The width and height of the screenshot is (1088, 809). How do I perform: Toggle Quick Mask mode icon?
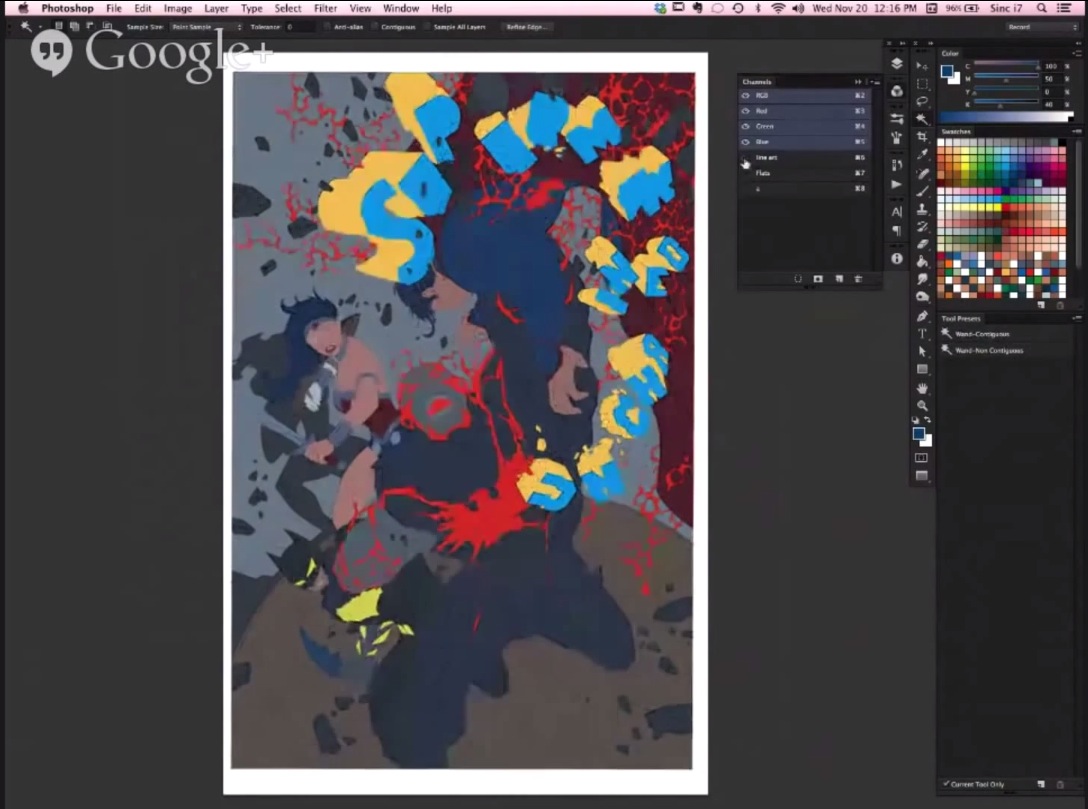pos(921,458)
